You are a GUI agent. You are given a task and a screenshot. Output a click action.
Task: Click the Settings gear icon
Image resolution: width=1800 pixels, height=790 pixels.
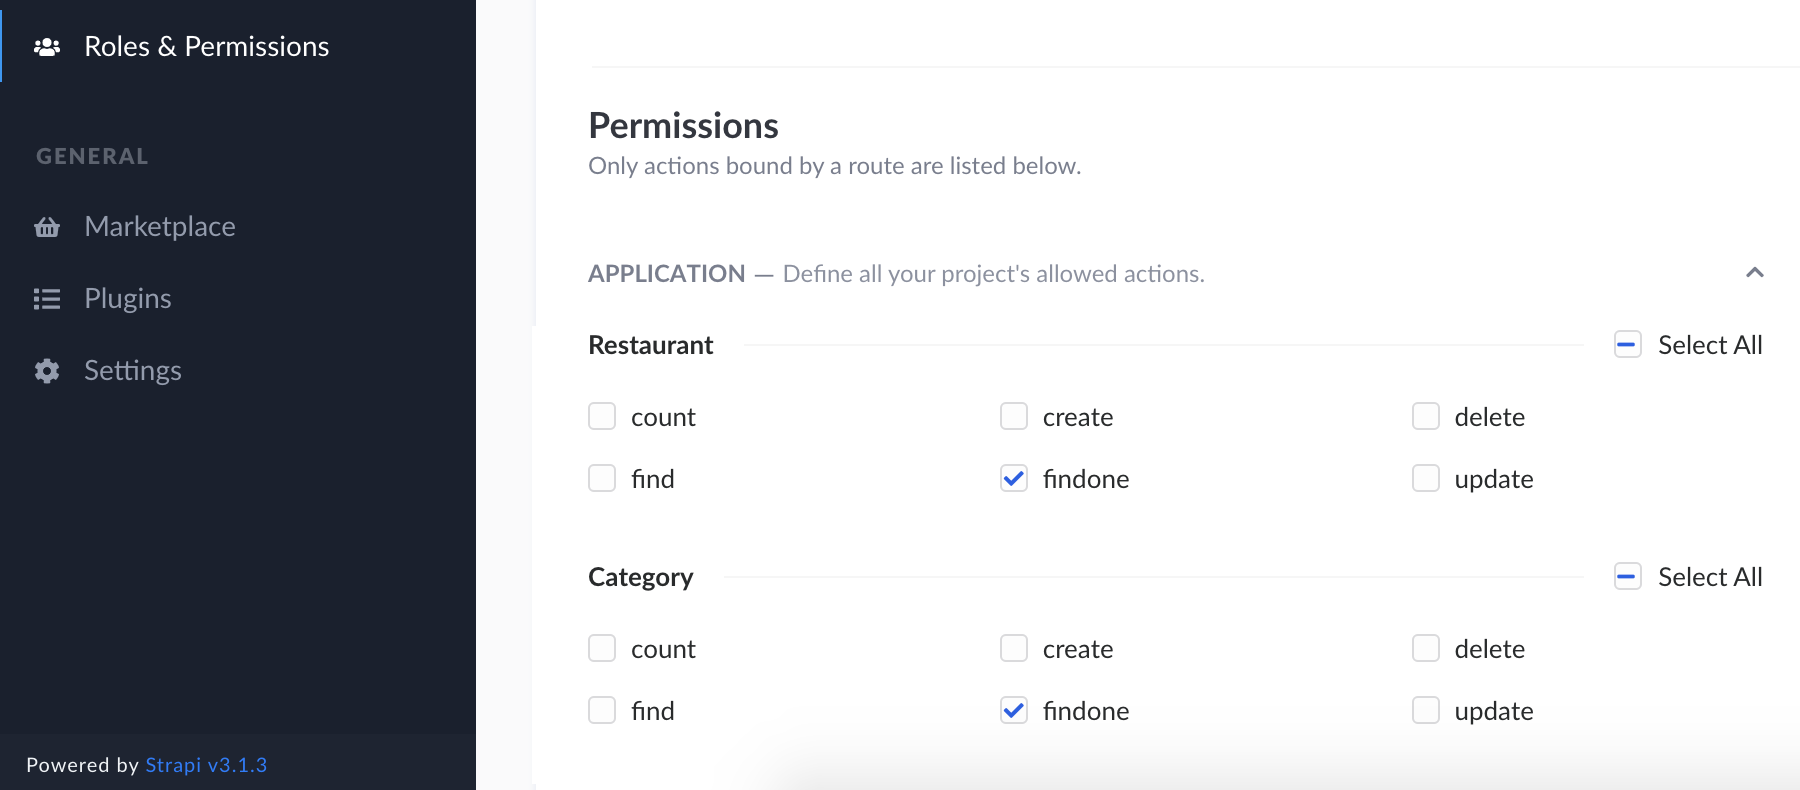click(x=47, y=370)
